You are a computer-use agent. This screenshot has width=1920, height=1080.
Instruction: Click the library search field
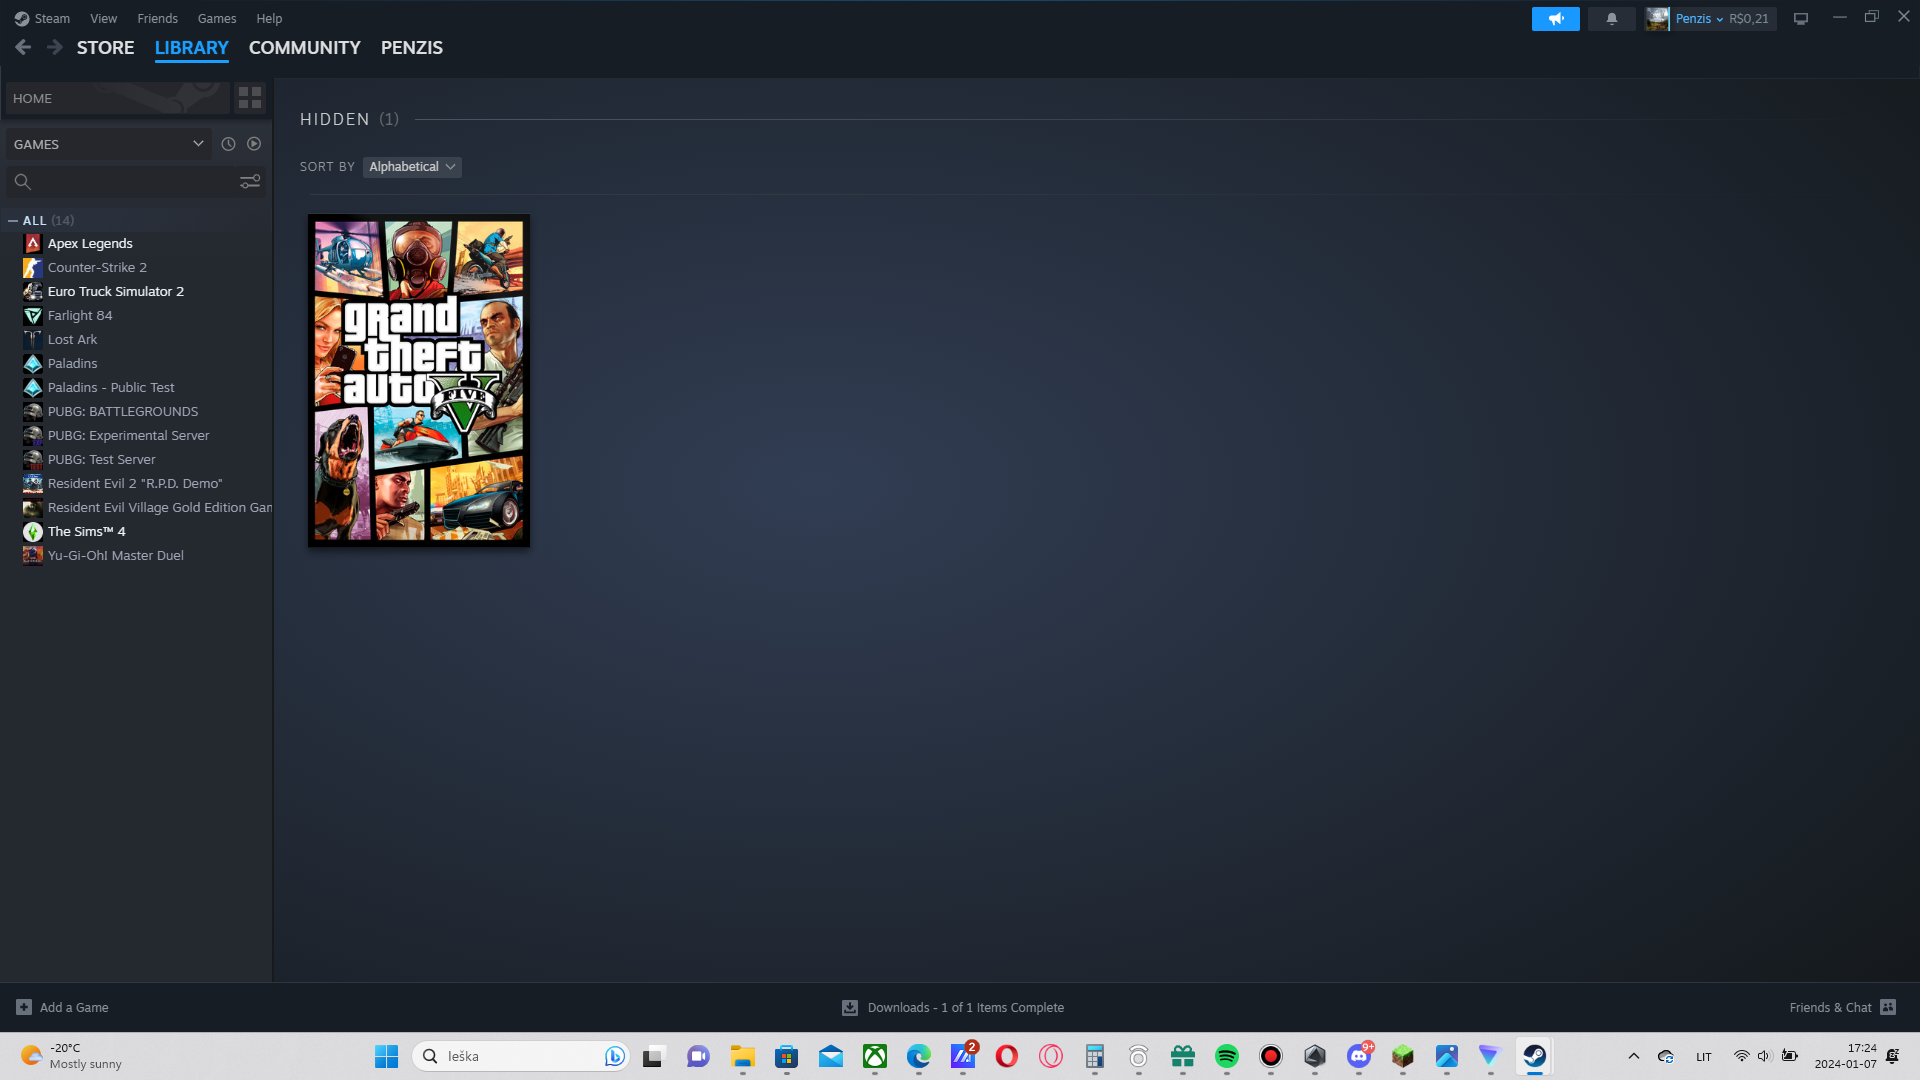130,182
